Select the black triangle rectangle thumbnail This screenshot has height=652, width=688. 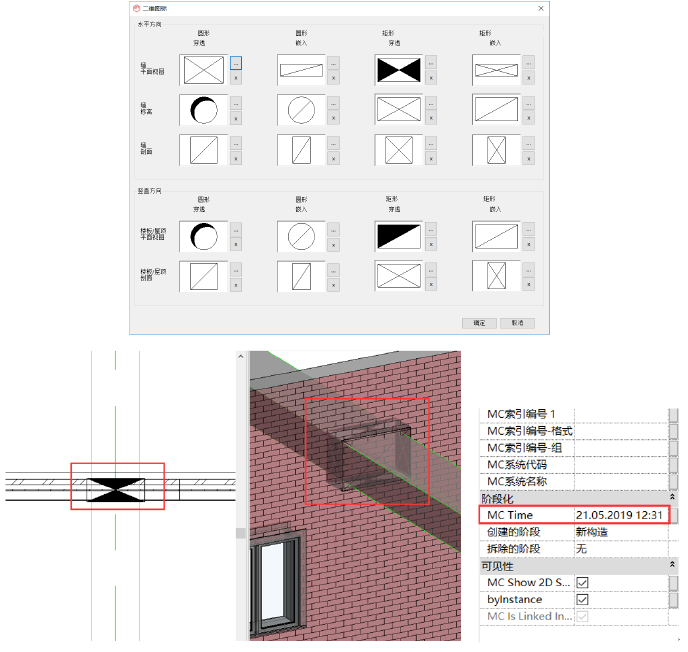[399, 236]
